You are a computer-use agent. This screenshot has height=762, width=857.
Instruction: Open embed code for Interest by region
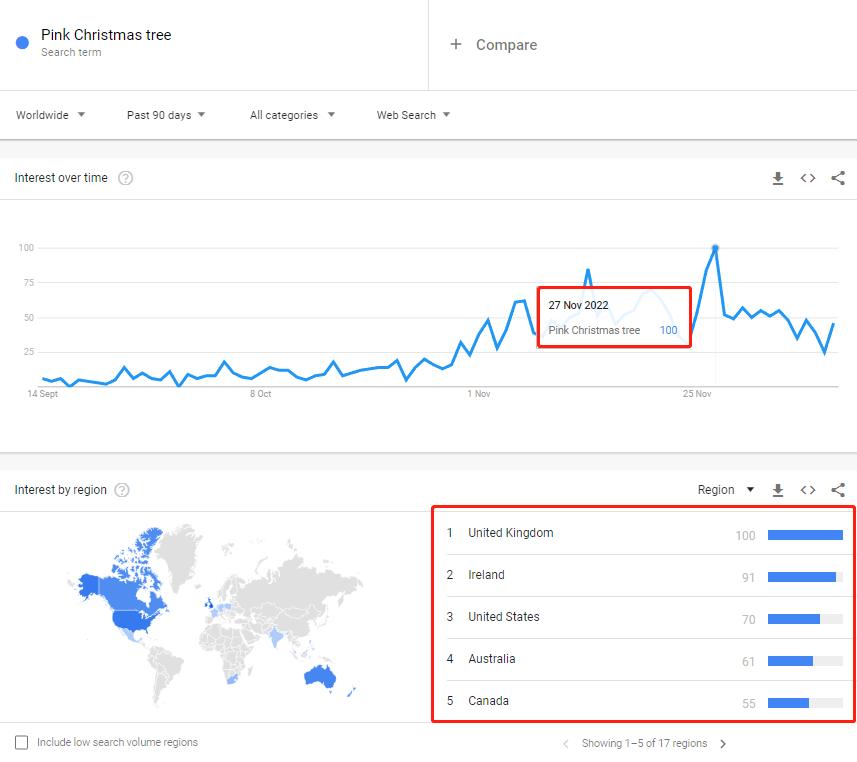coord(808,490)
